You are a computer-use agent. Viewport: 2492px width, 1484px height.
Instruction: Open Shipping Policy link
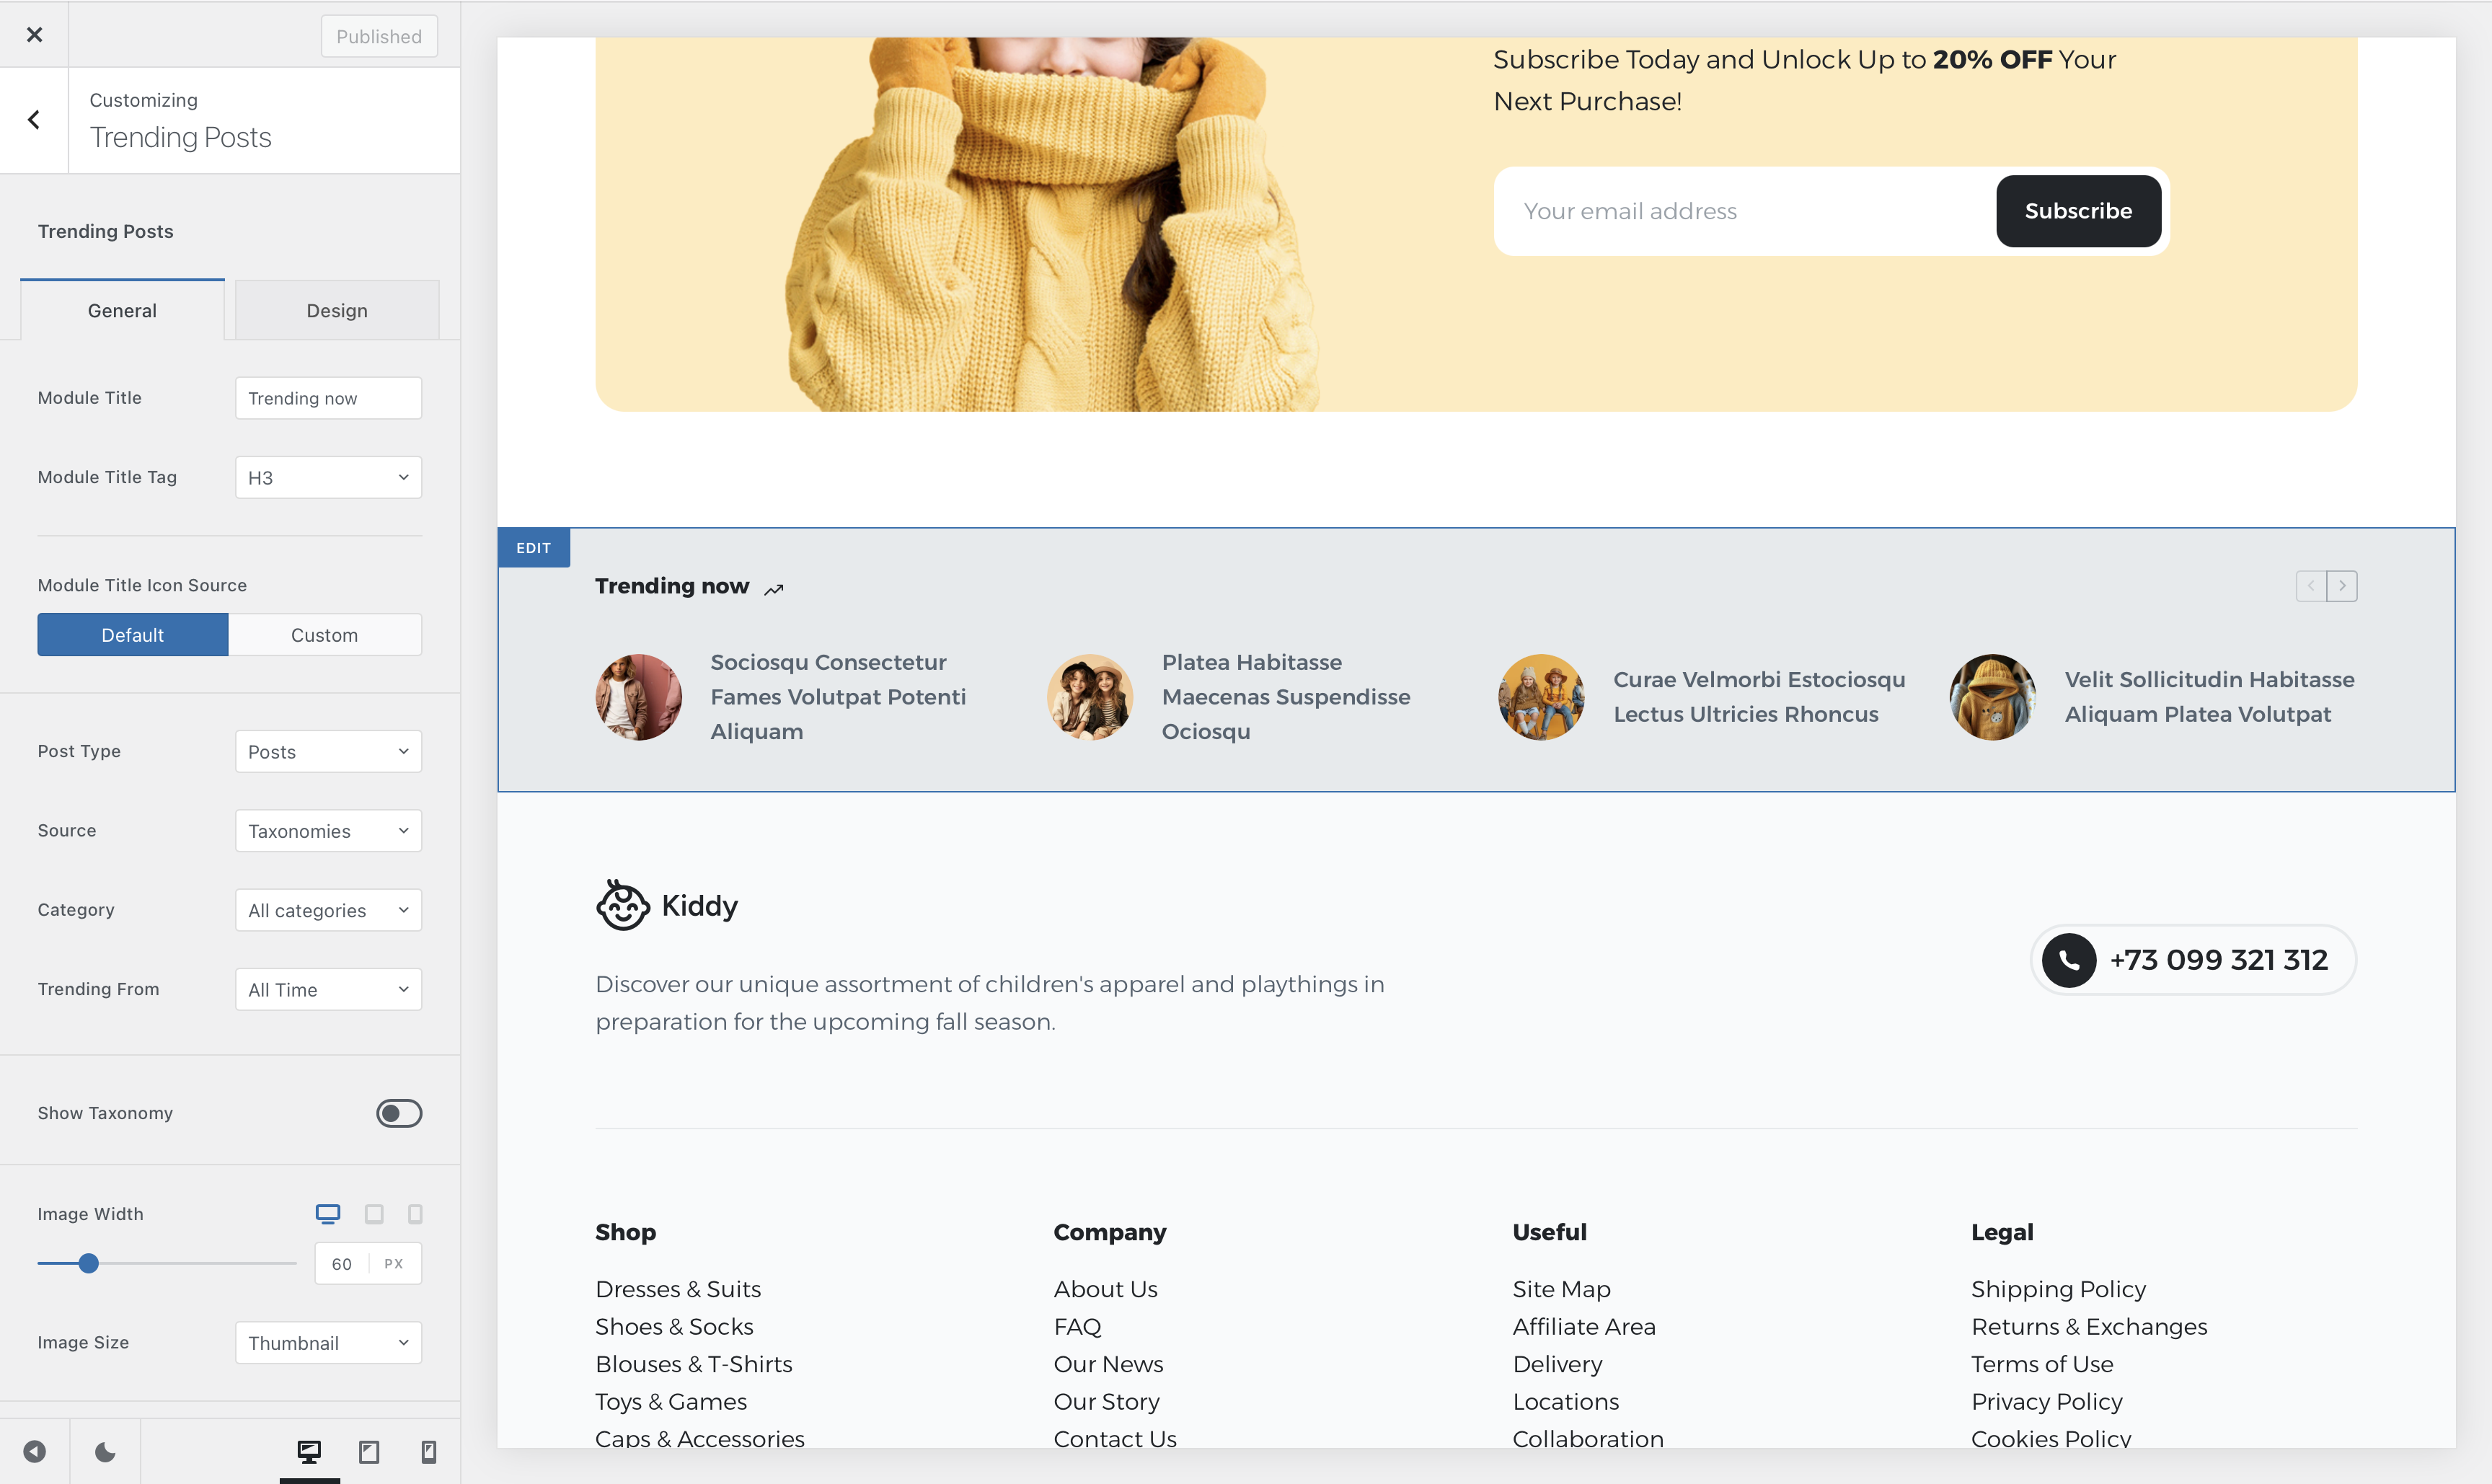[x=2059, y=1289]
